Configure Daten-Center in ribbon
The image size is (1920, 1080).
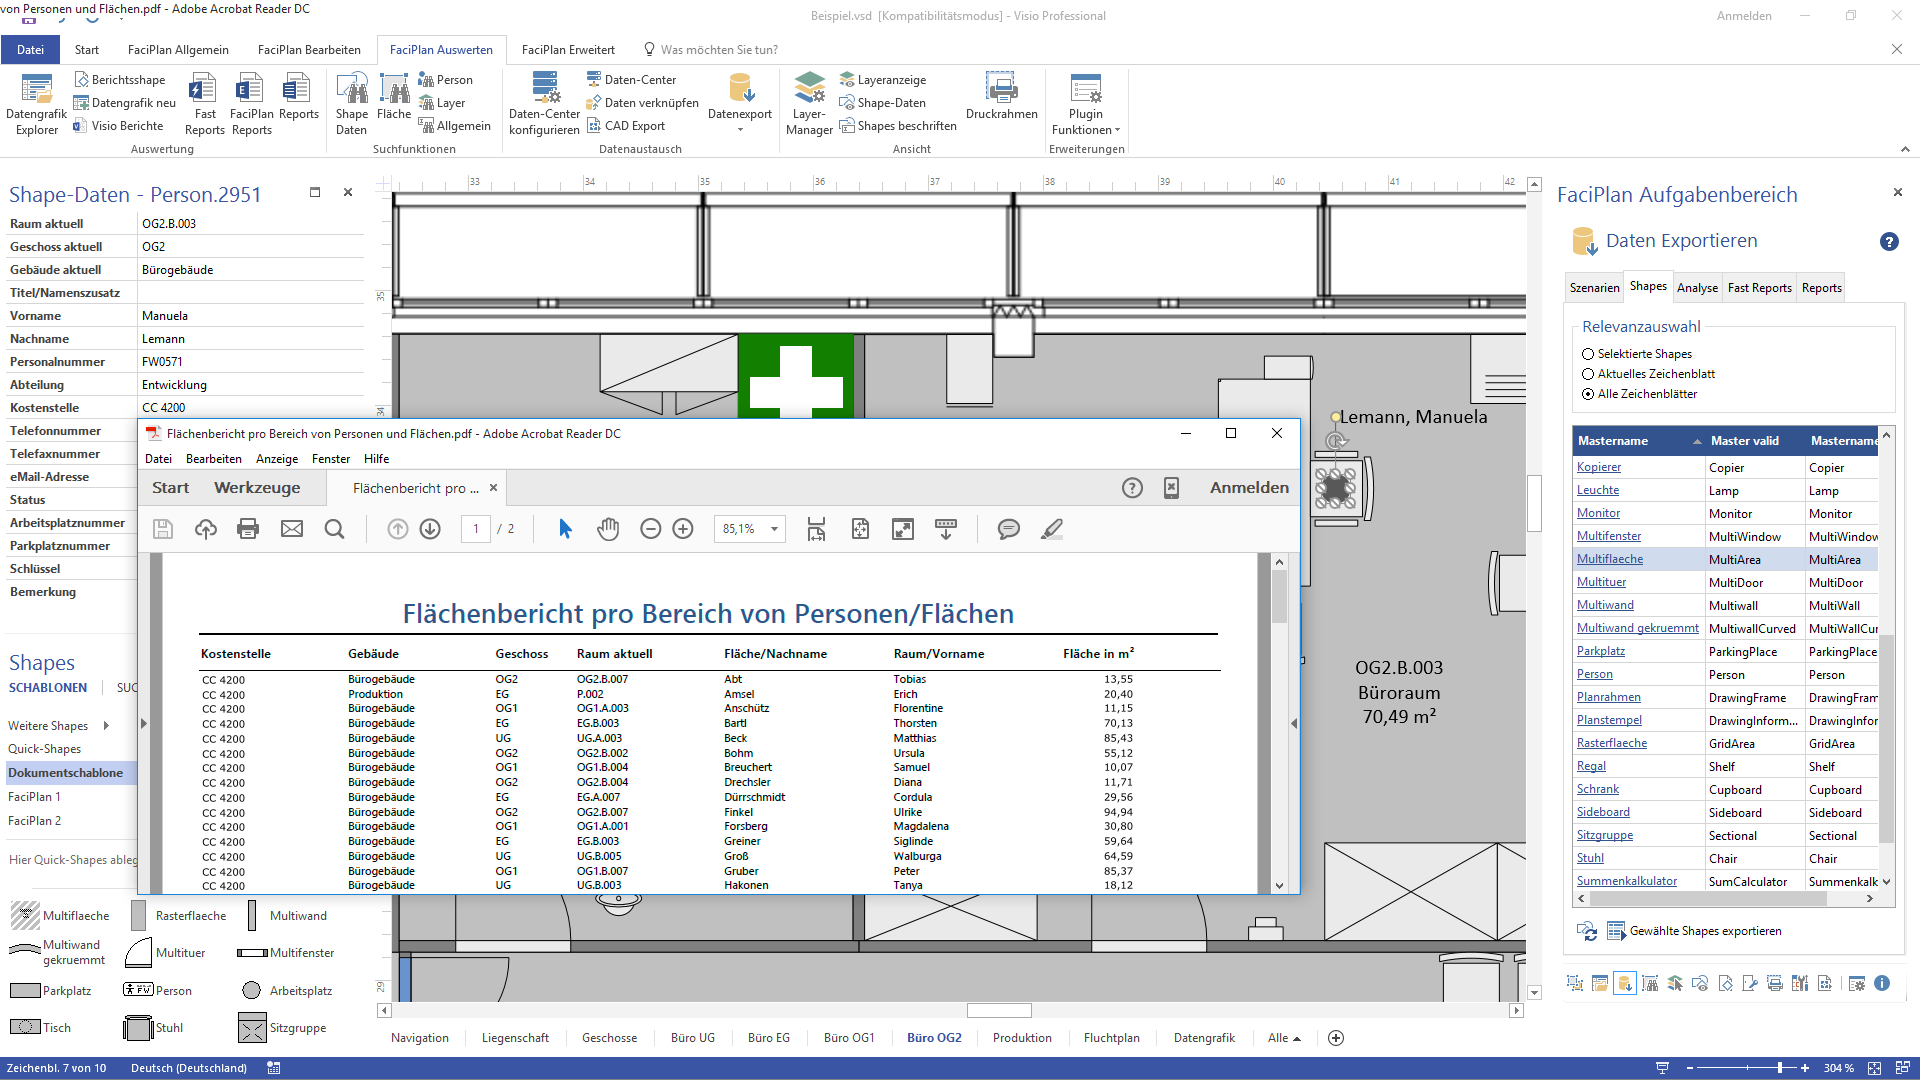click(544, 104)
